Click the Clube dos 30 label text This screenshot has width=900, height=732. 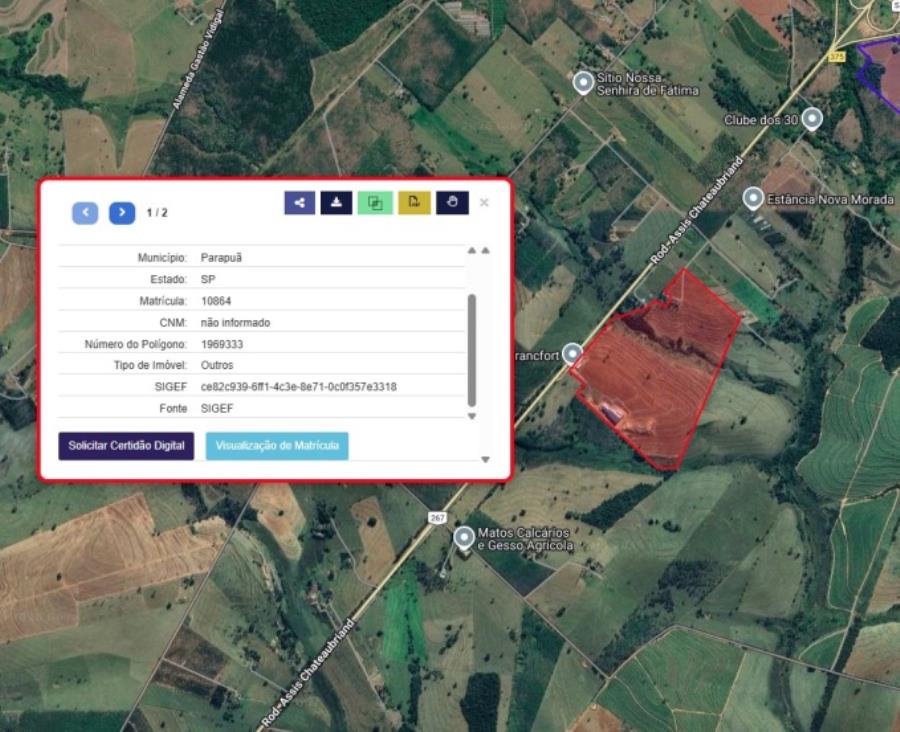[761, 120]
